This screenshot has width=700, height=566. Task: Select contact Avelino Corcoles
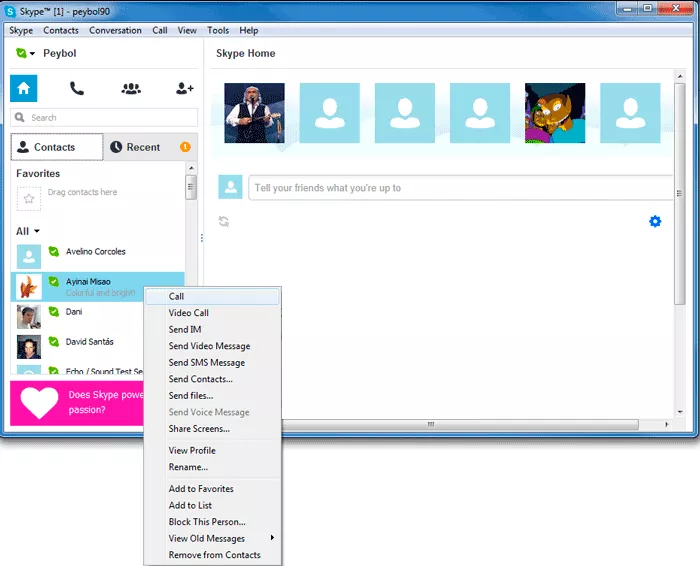coord(97,257)
